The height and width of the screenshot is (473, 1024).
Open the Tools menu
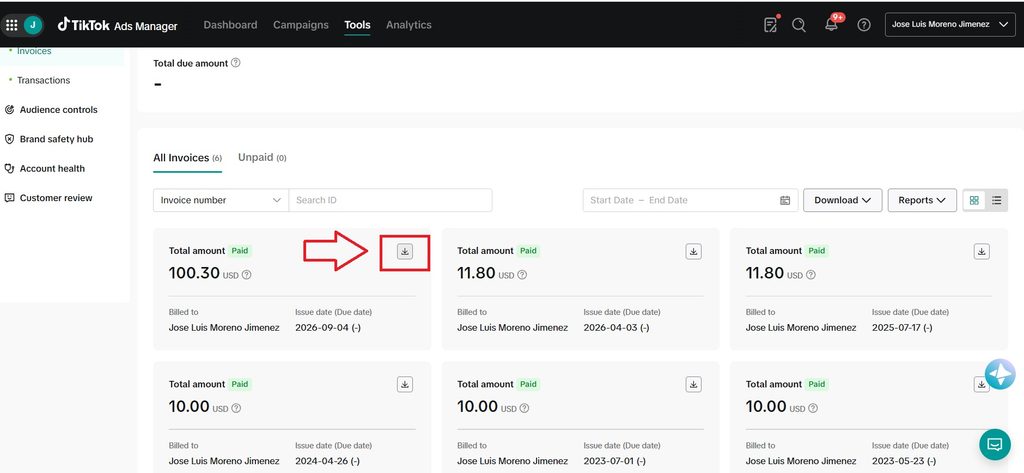357,25
